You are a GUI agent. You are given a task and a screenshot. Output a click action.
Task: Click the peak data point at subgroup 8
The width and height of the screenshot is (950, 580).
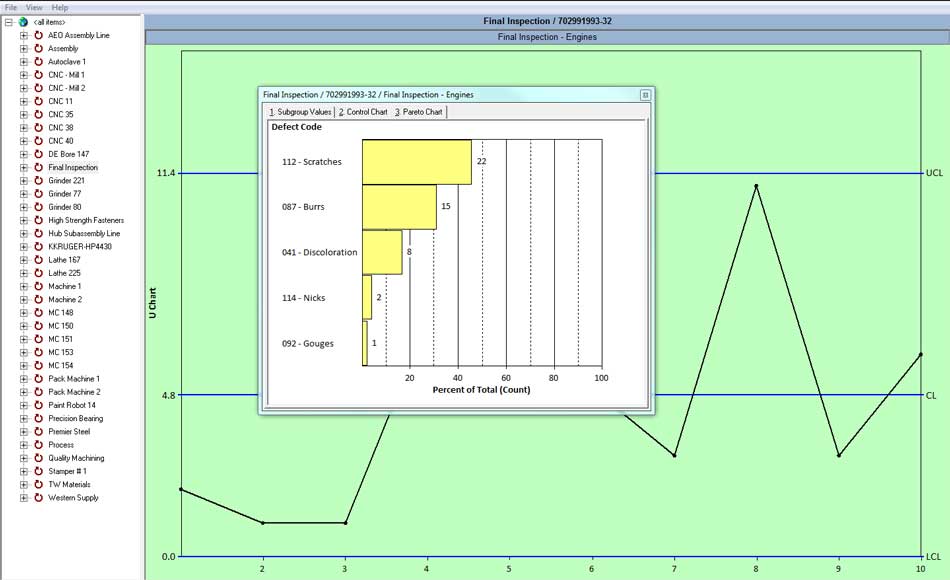(x=756, y=187)
